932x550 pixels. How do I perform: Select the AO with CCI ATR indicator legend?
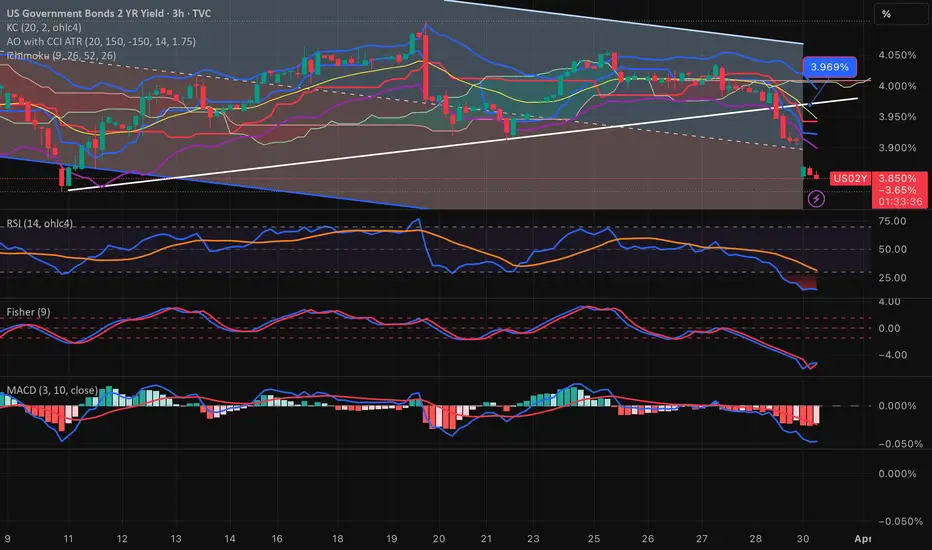pos(101,42)
